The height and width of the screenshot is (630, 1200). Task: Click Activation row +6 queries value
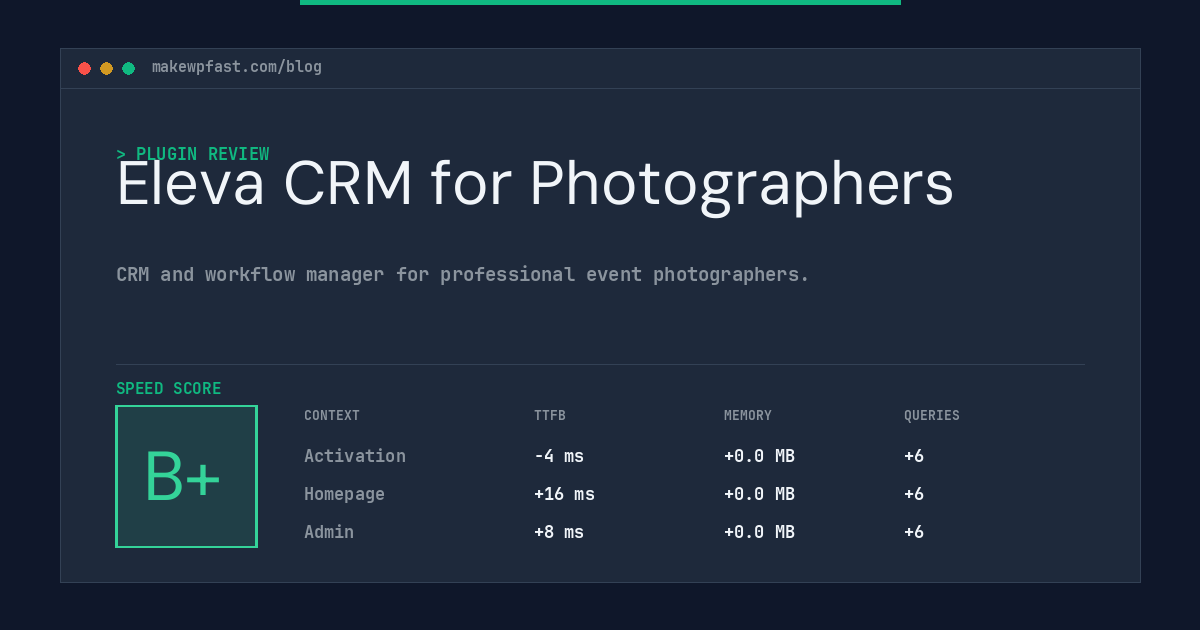(914, 456)
